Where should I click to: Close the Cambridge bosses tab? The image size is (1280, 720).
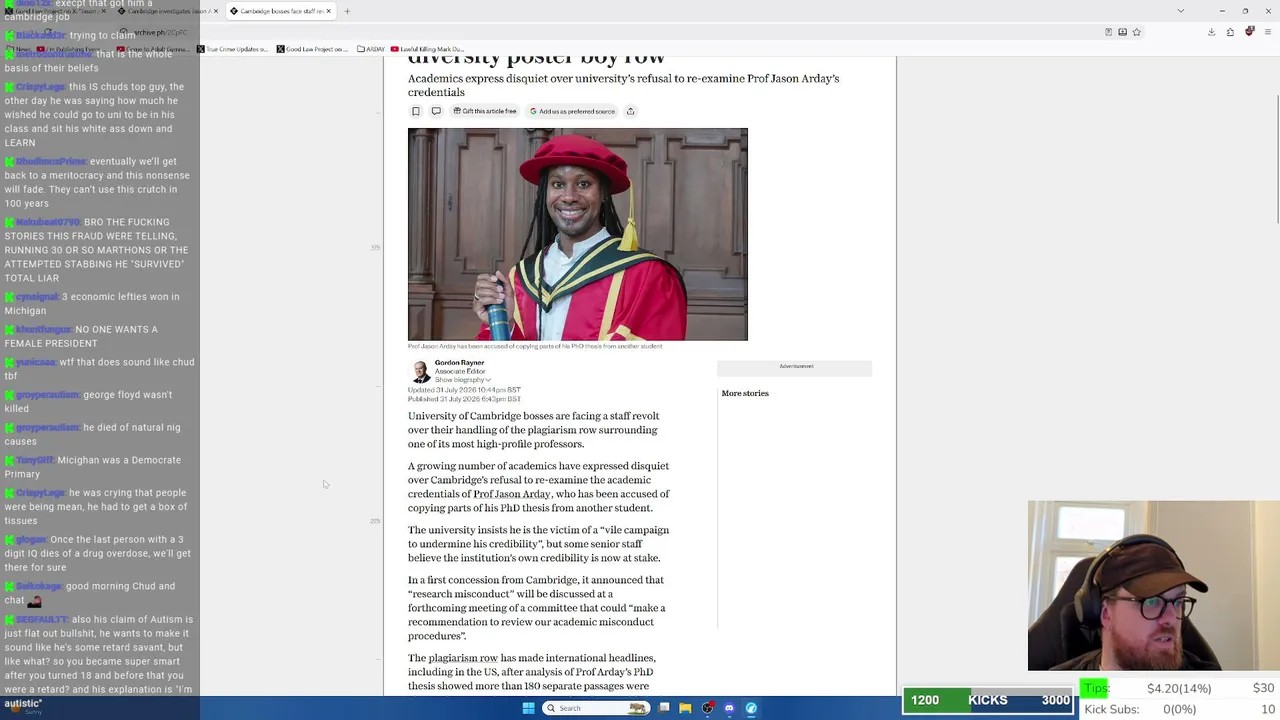pos(328,11)
